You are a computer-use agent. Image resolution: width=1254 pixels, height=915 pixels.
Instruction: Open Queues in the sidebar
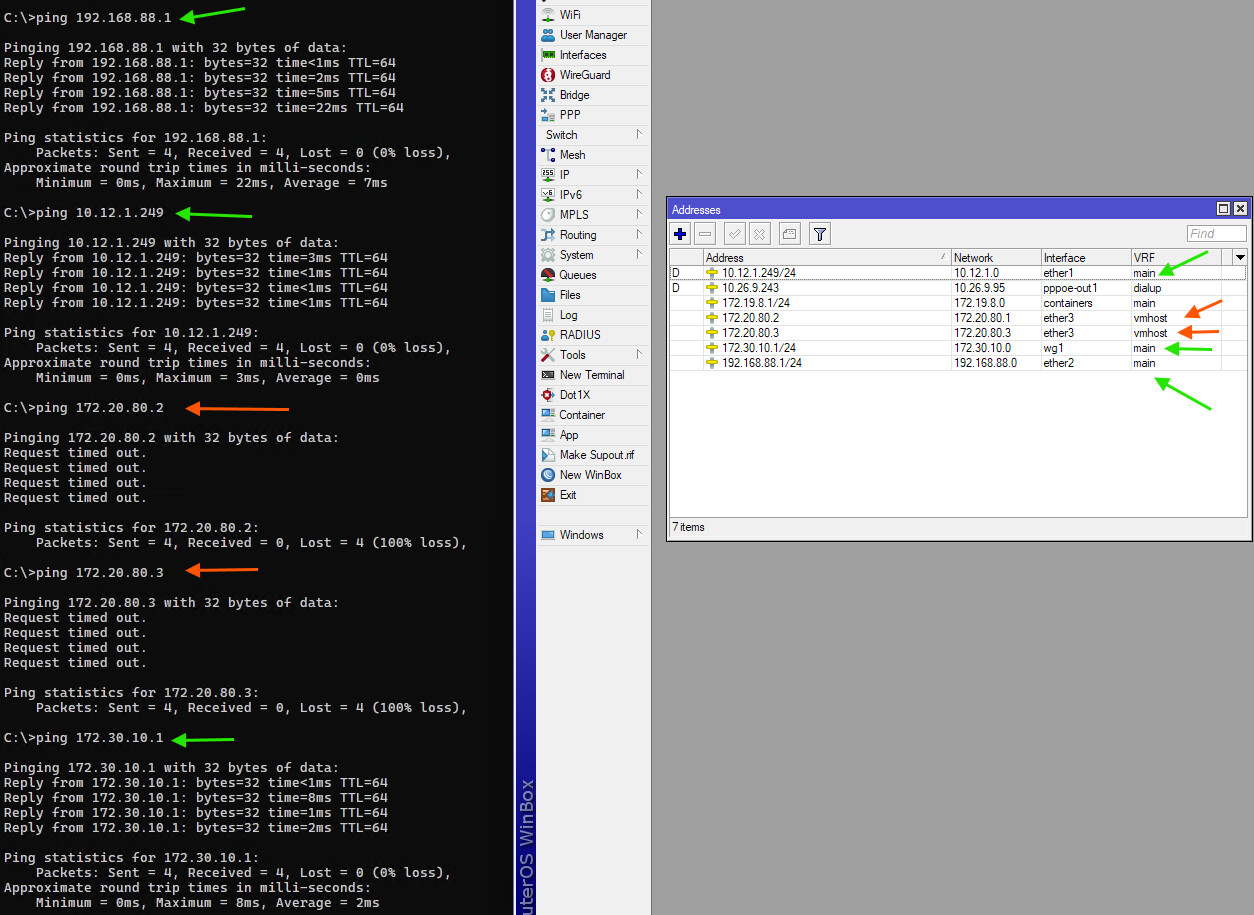577,275
